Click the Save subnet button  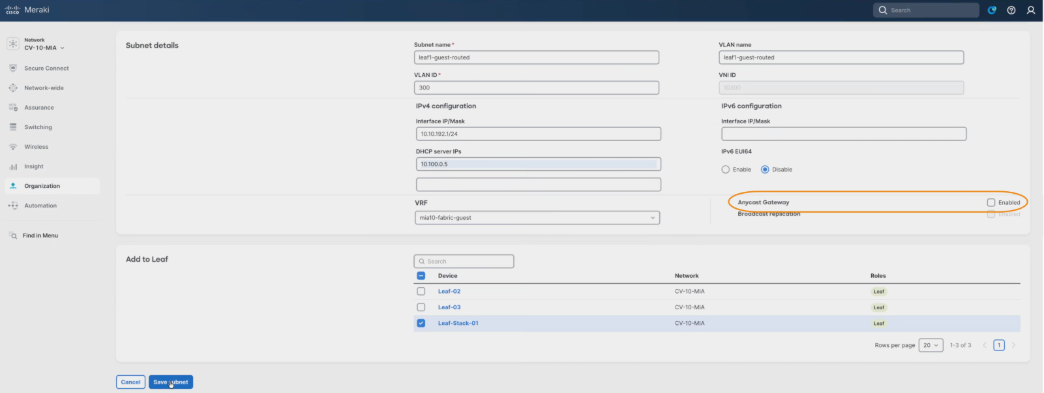pos(170,382)
